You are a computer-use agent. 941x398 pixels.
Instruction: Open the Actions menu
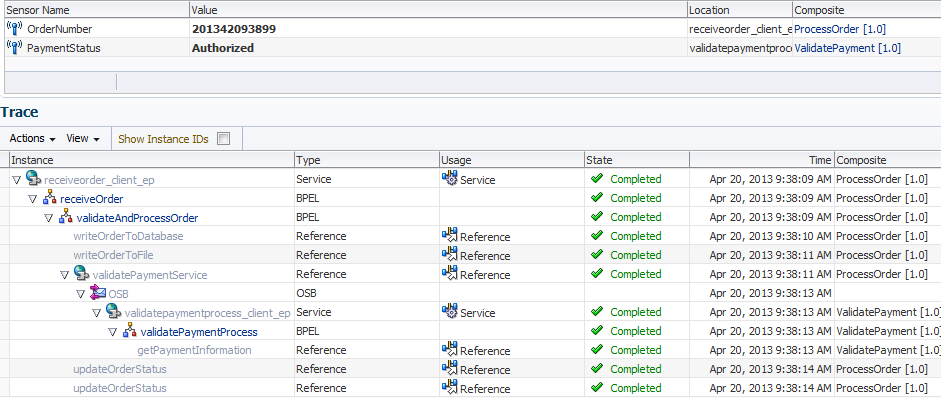tap(32, 139)
